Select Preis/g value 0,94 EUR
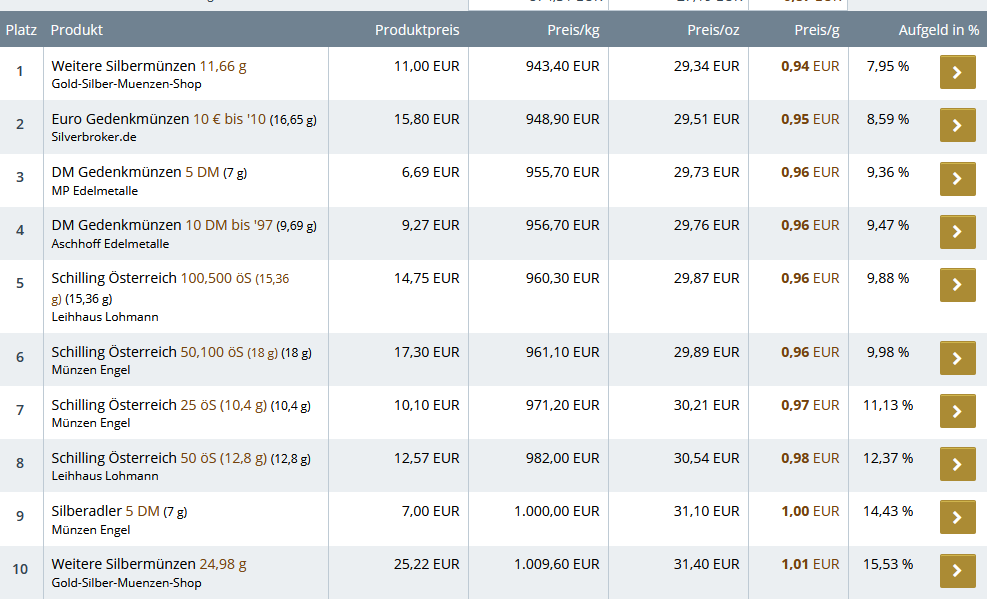This screenshot has width=987, height=599. click(x=810, y=66)
